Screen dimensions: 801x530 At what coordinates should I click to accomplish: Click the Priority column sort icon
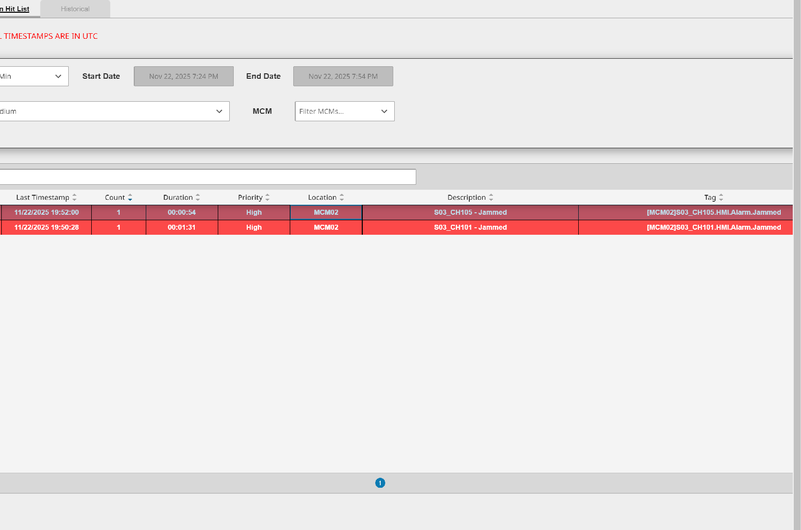click(268, 198)
